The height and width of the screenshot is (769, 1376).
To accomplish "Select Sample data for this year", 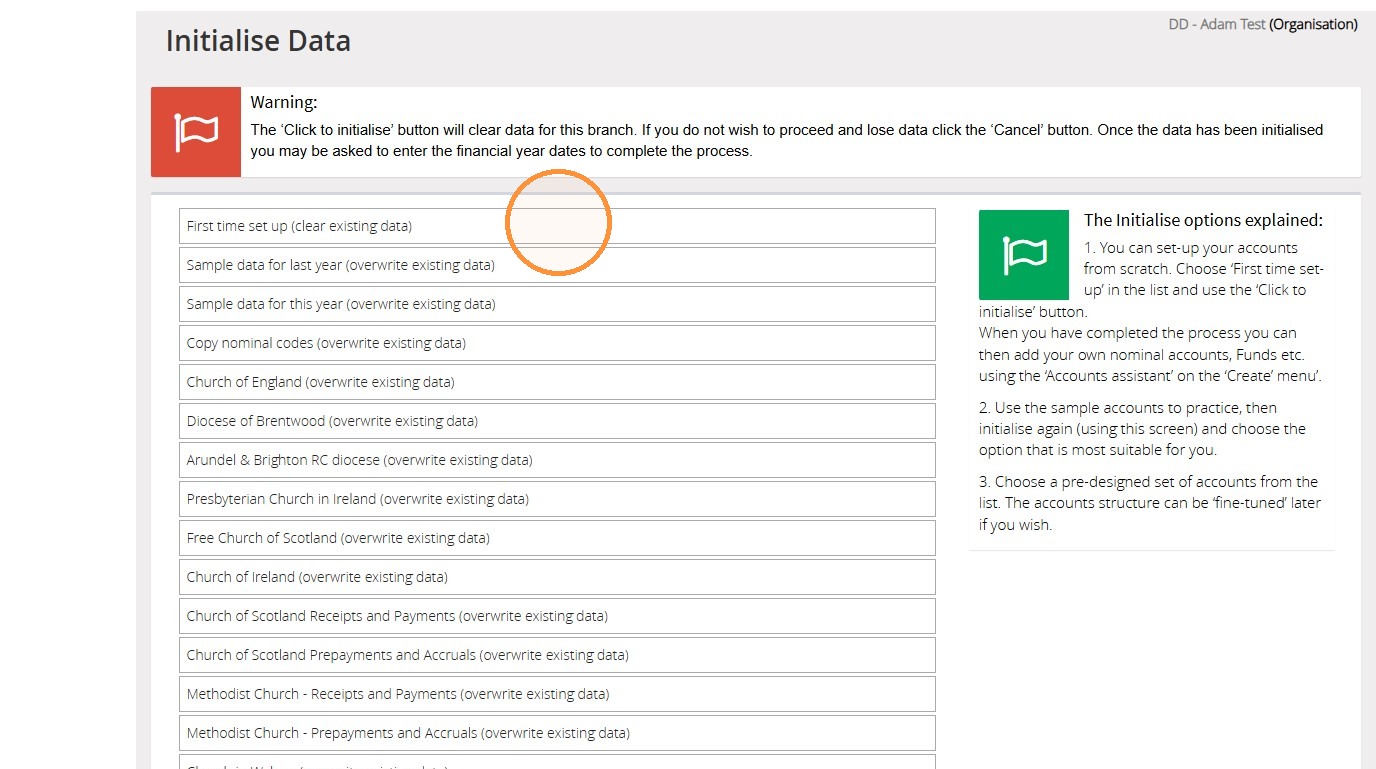I will coord(557,304).
